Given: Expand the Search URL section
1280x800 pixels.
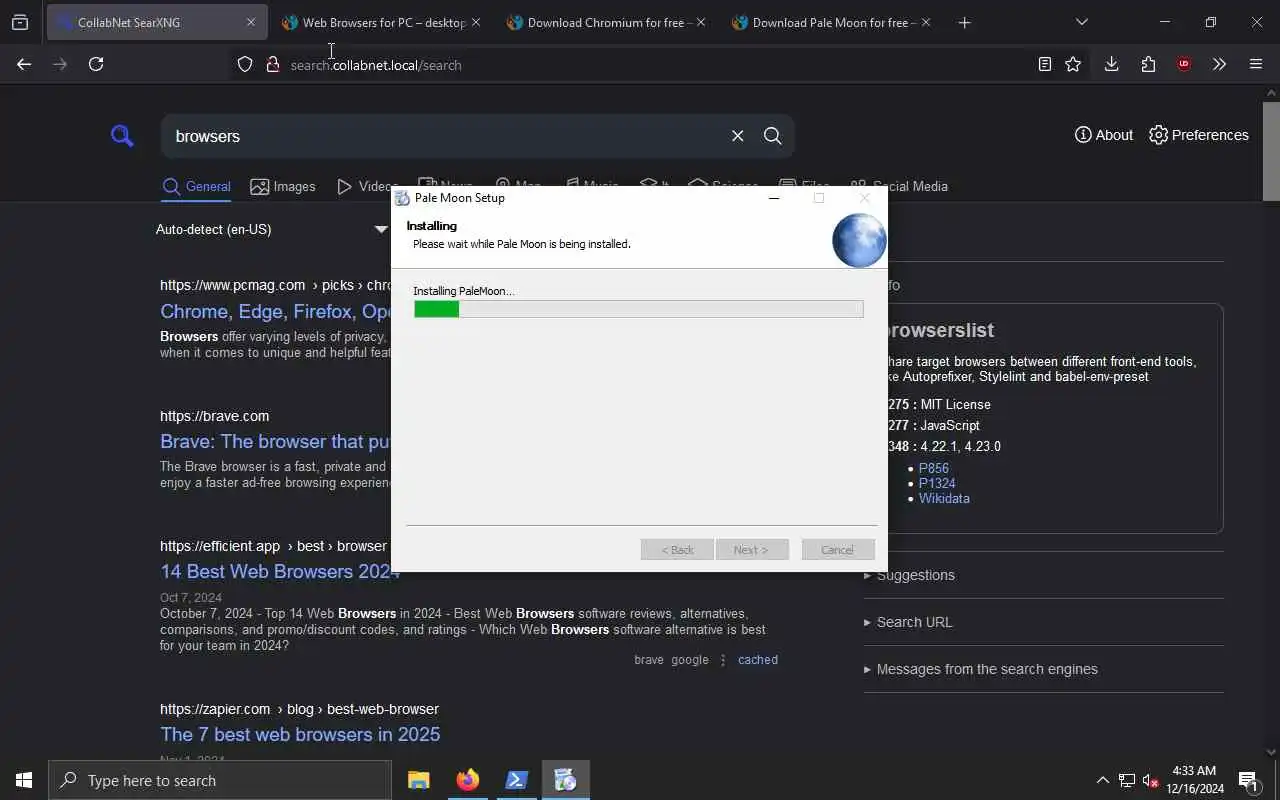Looking at the screenshot, I should click(908, 622).
